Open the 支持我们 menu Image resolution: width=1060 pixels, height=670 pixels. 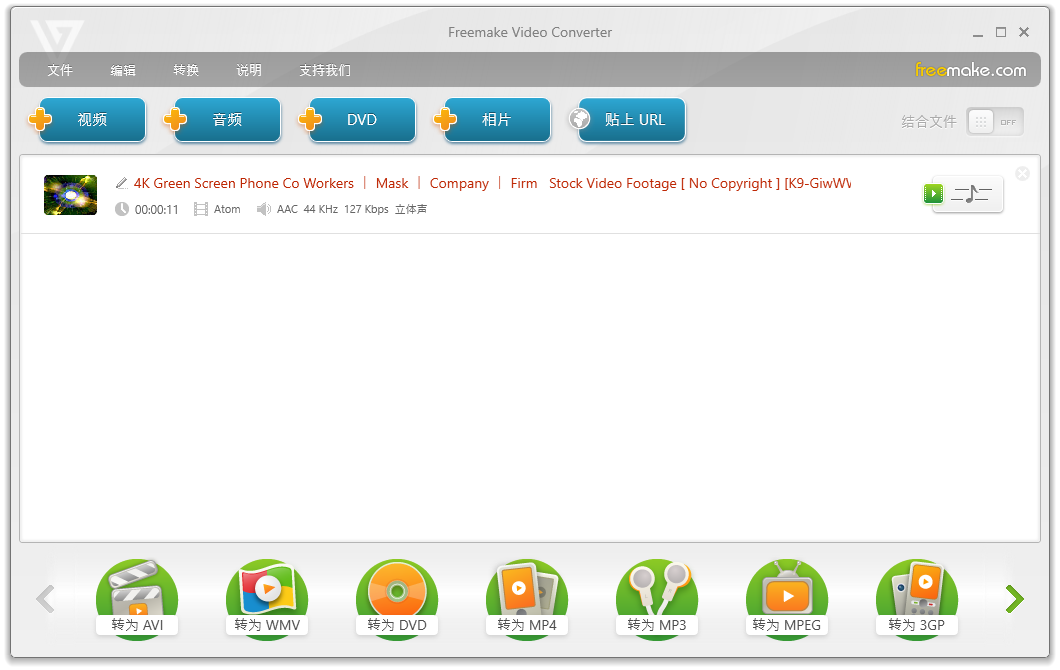coord(325,70)
